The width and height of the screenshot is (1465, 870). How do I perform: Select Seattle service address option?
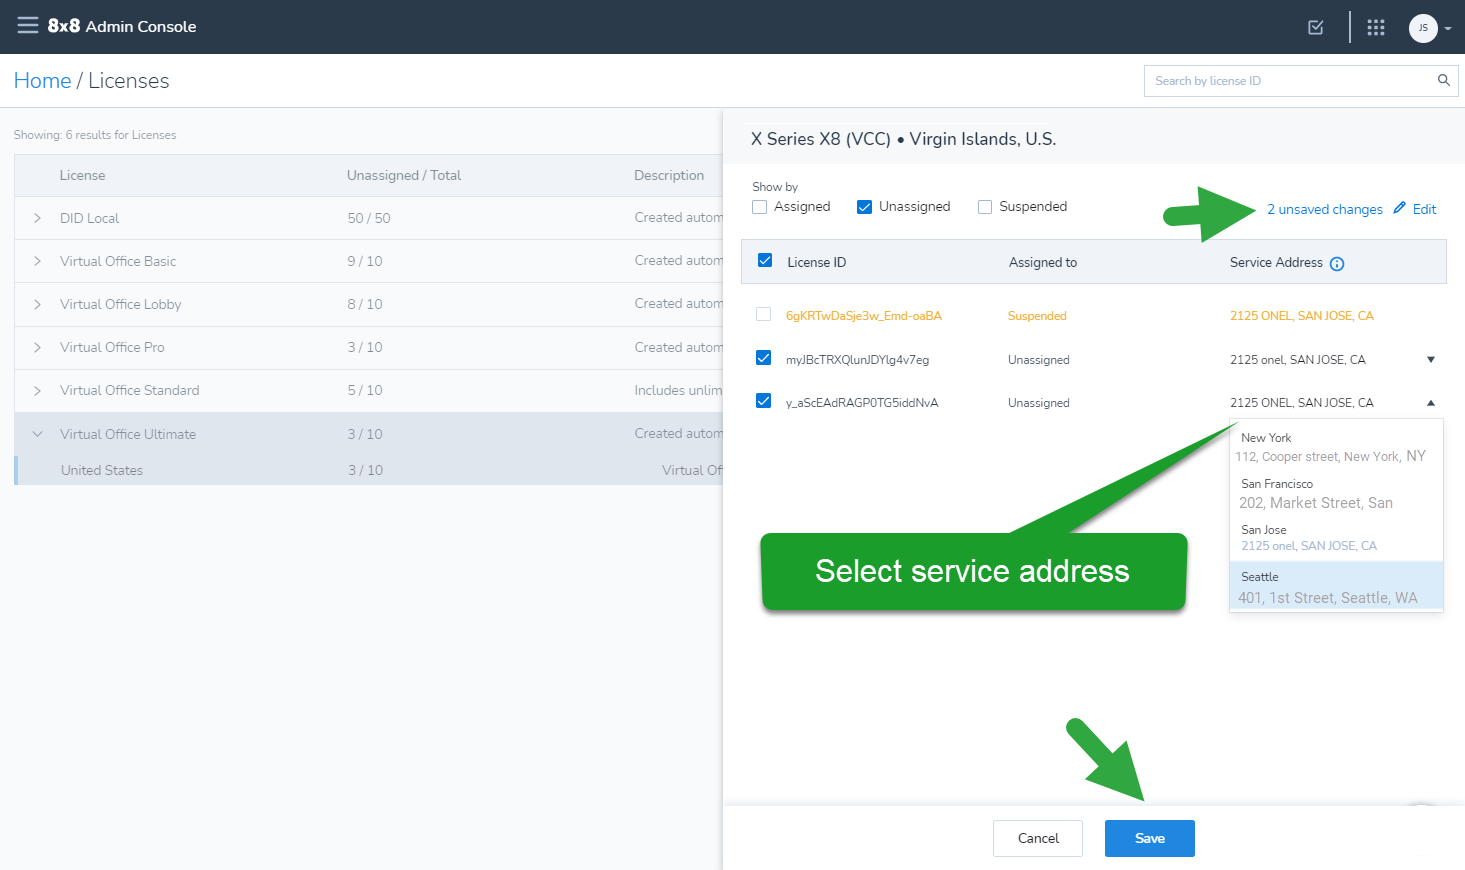(1336, 586)
